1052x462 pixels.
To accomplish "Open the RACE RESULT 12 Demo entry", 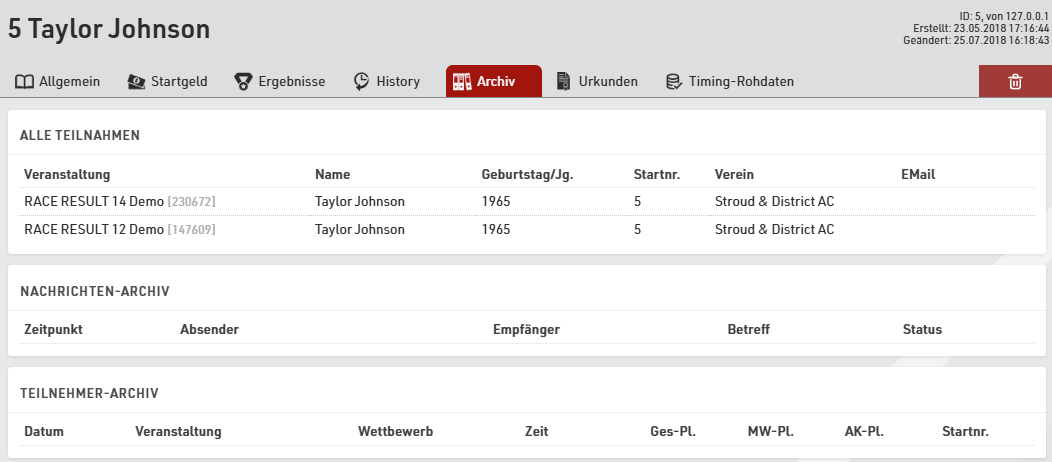I will coord(93,230).
